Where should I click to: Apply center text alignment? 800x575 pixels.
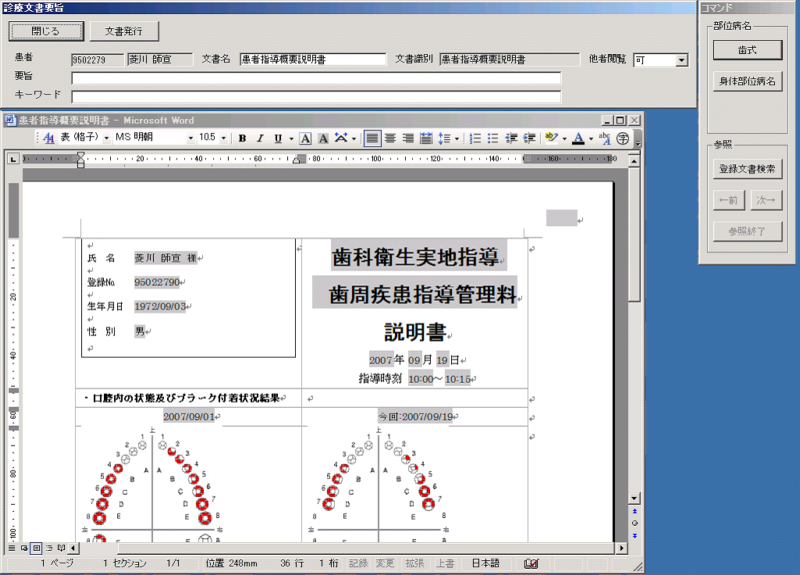(x=390, y=138)
